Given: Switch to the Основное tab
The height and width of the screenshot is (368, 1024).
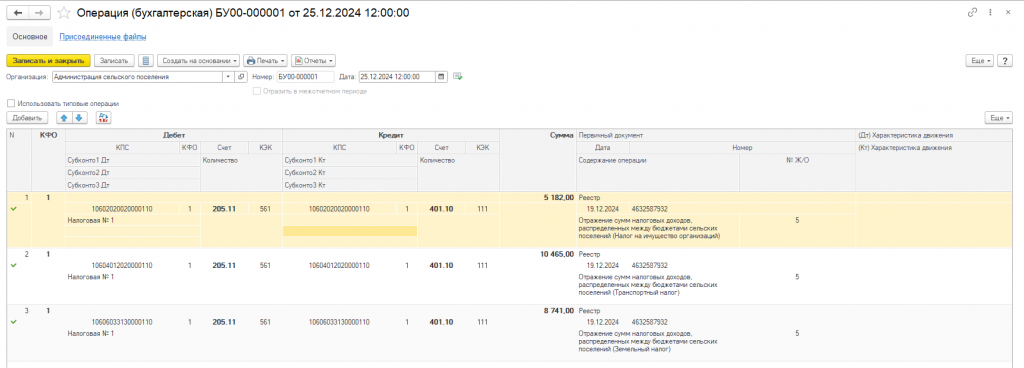Looking at the screenshot, I should click(30, 37).
